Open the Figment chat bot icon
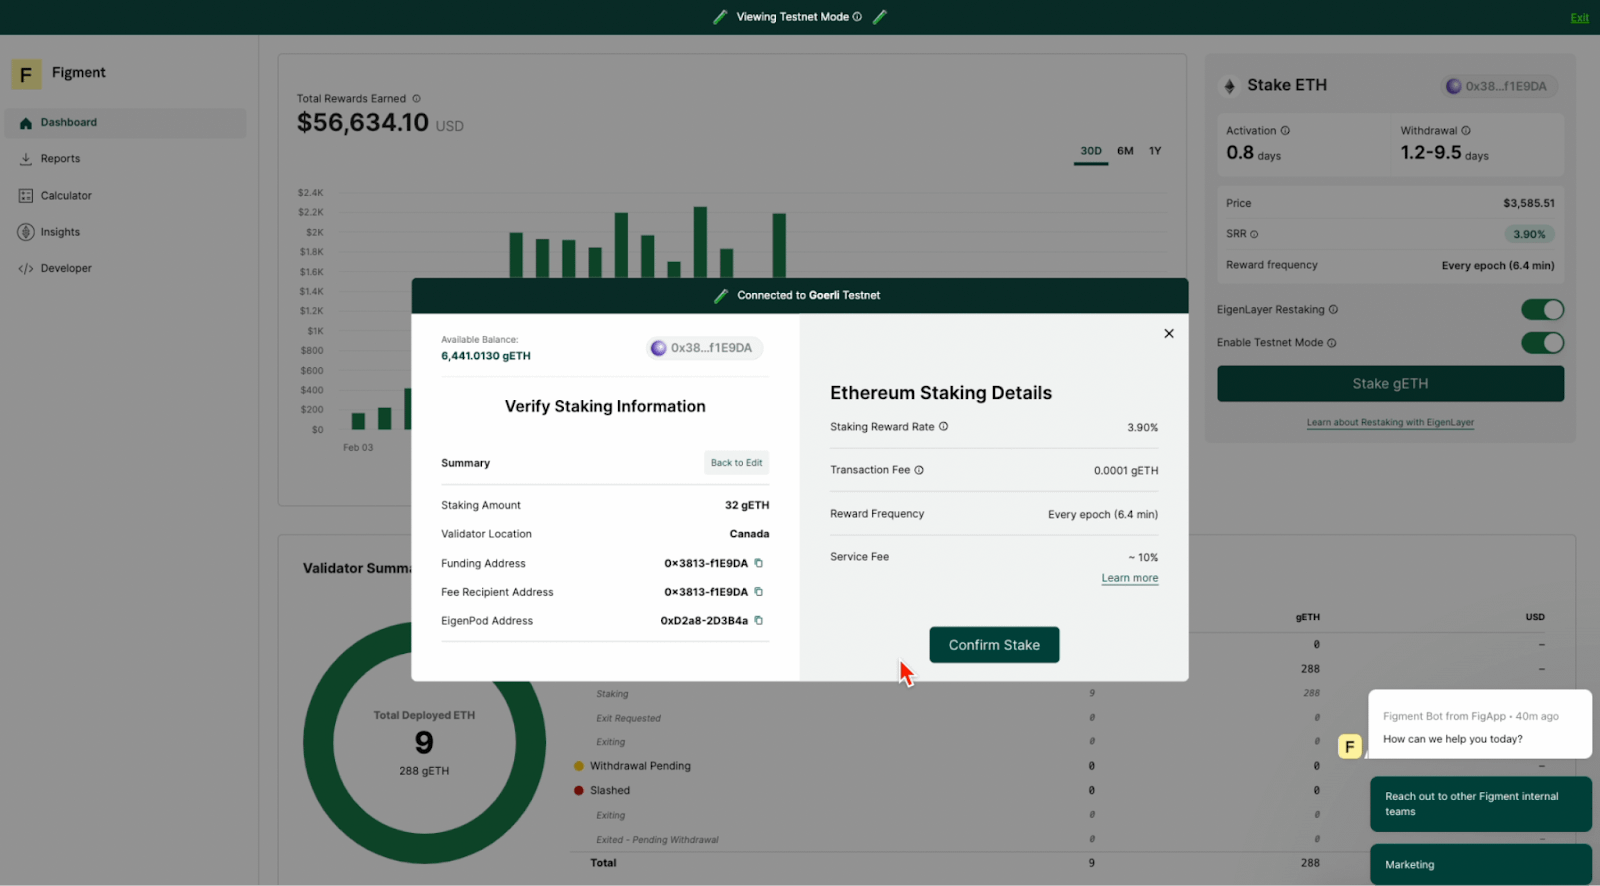Image resolution: width=1600 pixels, height=886 pixels. point(1349,746)
